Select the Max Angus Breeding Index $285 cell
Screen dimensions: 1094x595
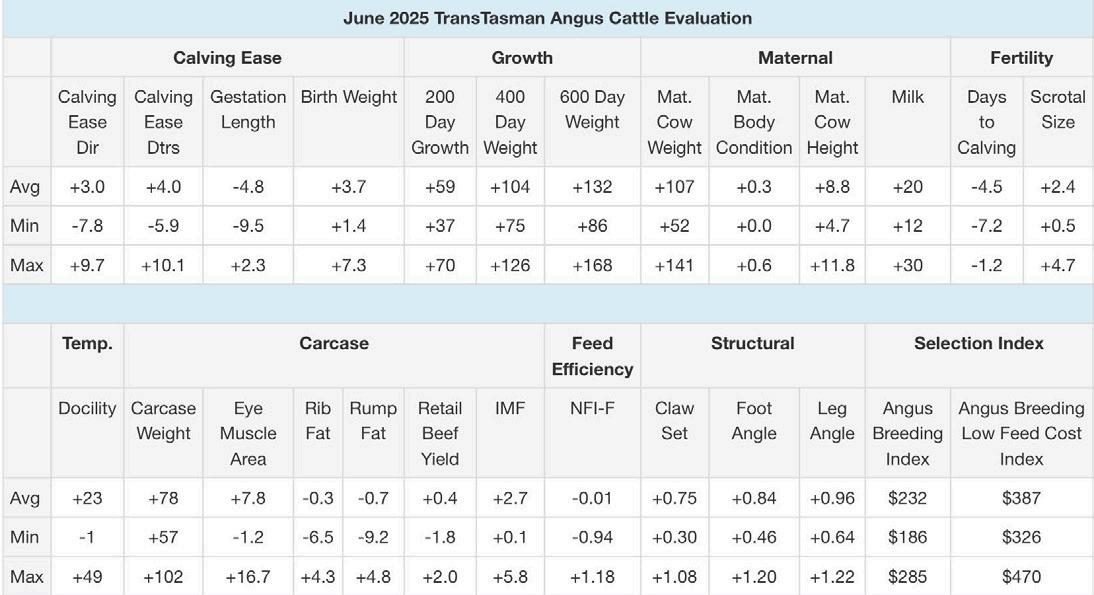pyautogui.click(x=908, y=577)
